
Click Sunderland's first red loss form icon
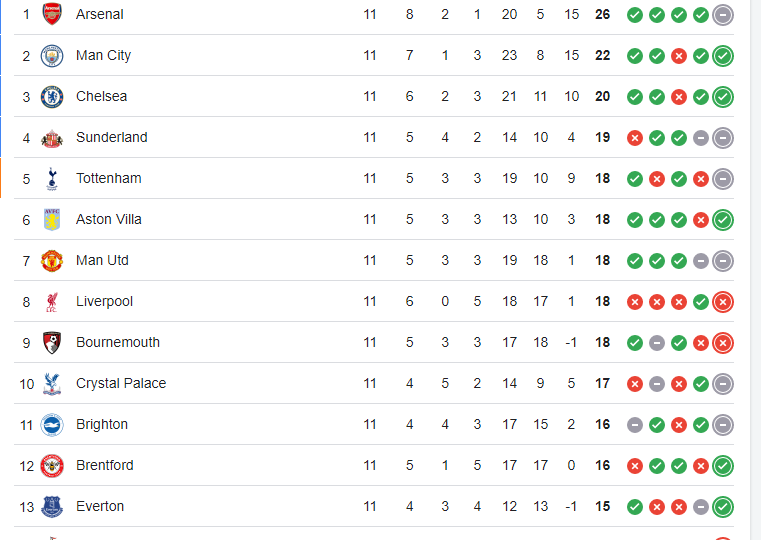coord(634,138)
